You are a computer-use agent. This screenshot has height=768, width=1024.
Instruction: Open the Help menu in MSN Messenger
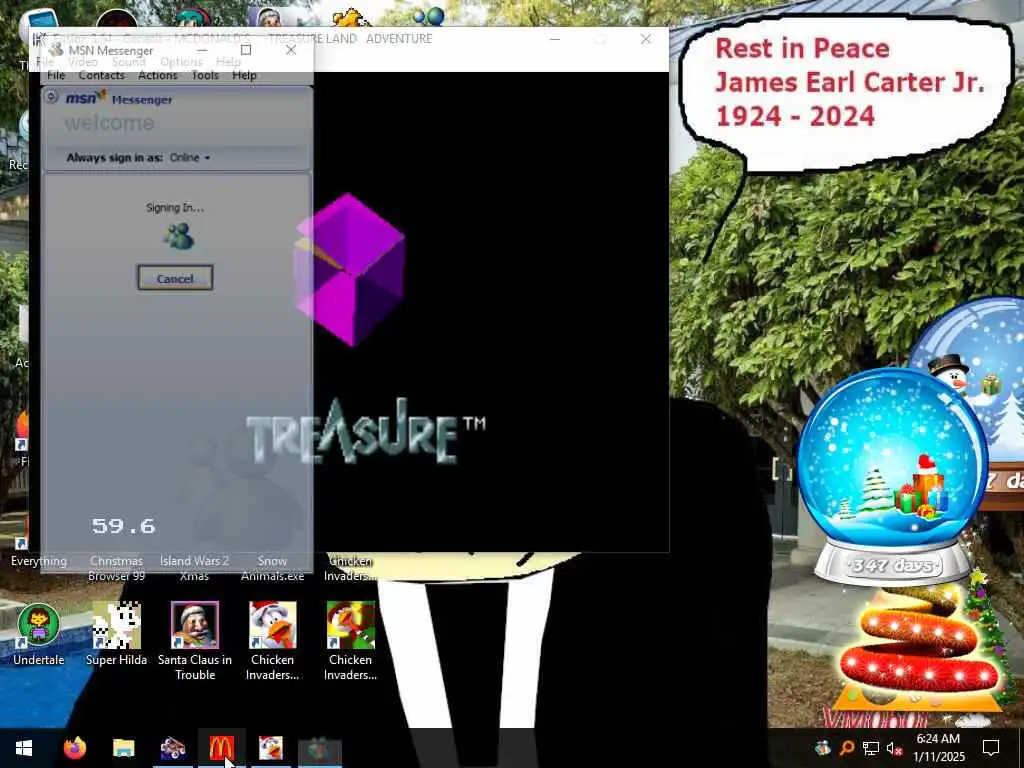[x=244, y=75]
